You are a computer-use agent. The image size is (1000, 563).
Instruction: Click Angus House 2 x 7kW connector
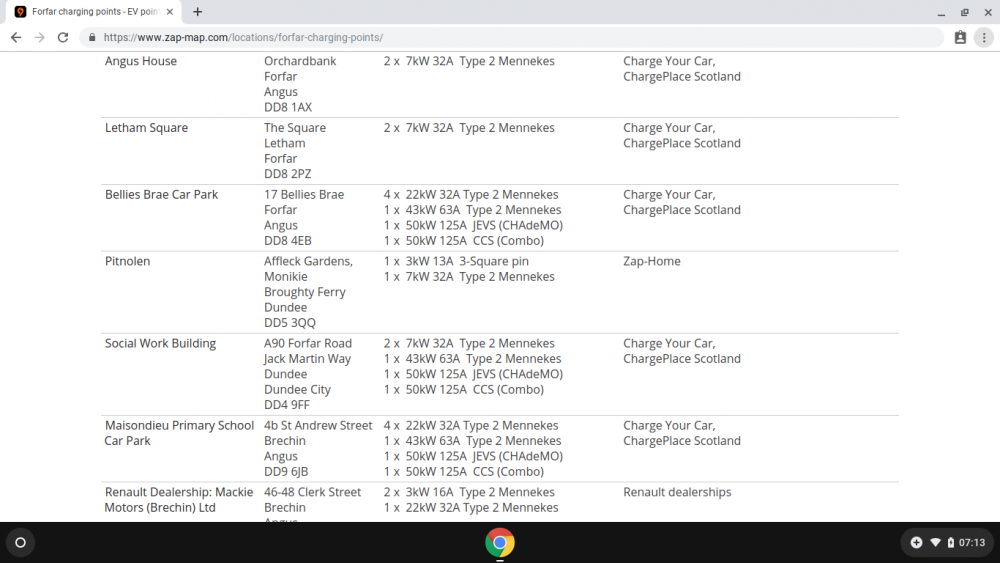(x=469, y=61)
